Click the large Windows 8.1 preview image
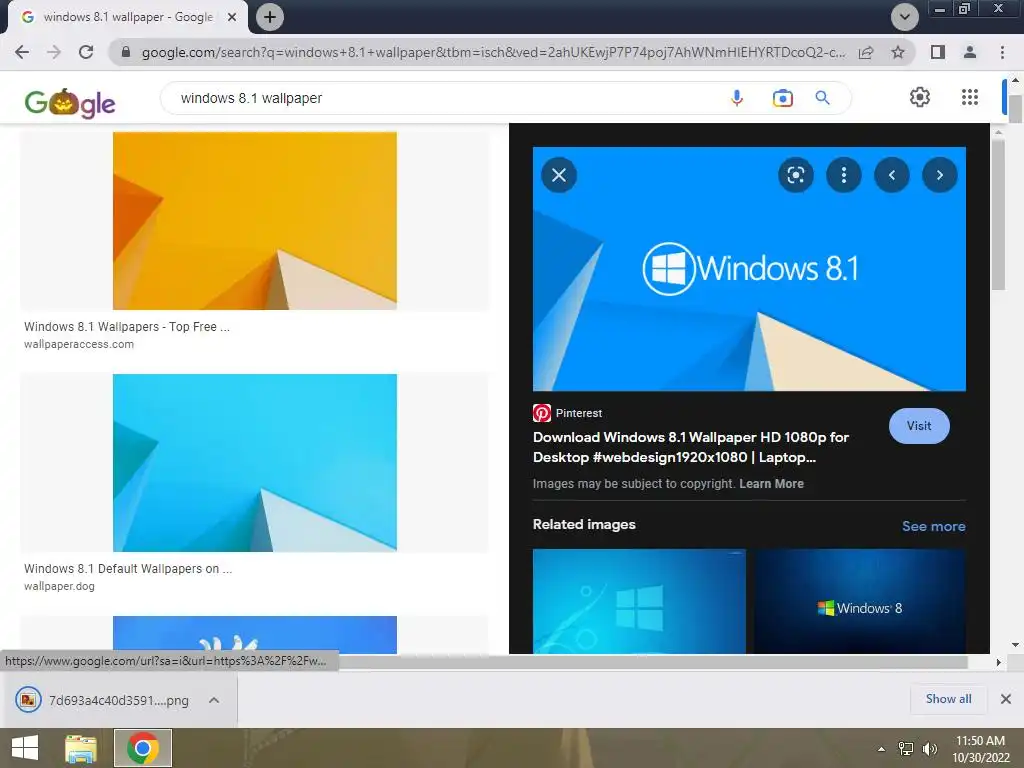Image resolution: width=1024 pixels, height=768 pixels. [x=749, y=269]
